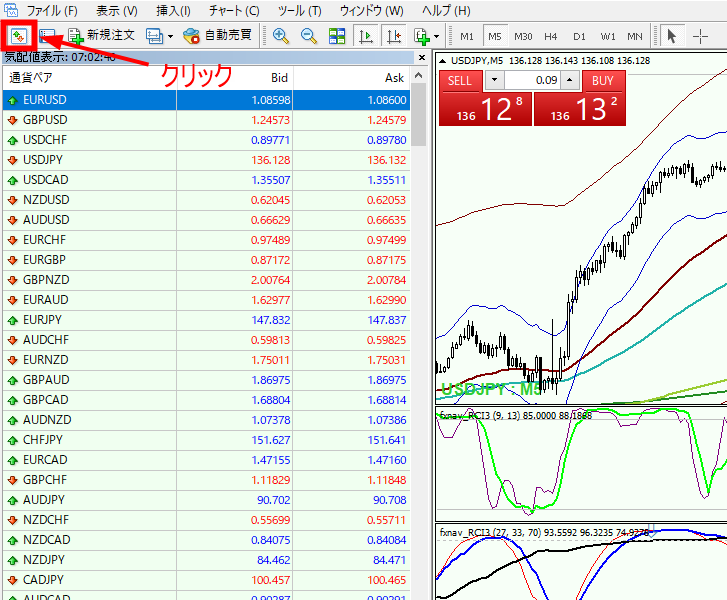
Task: Select the arrow cursor tool
Action: (x=671, y=36)
